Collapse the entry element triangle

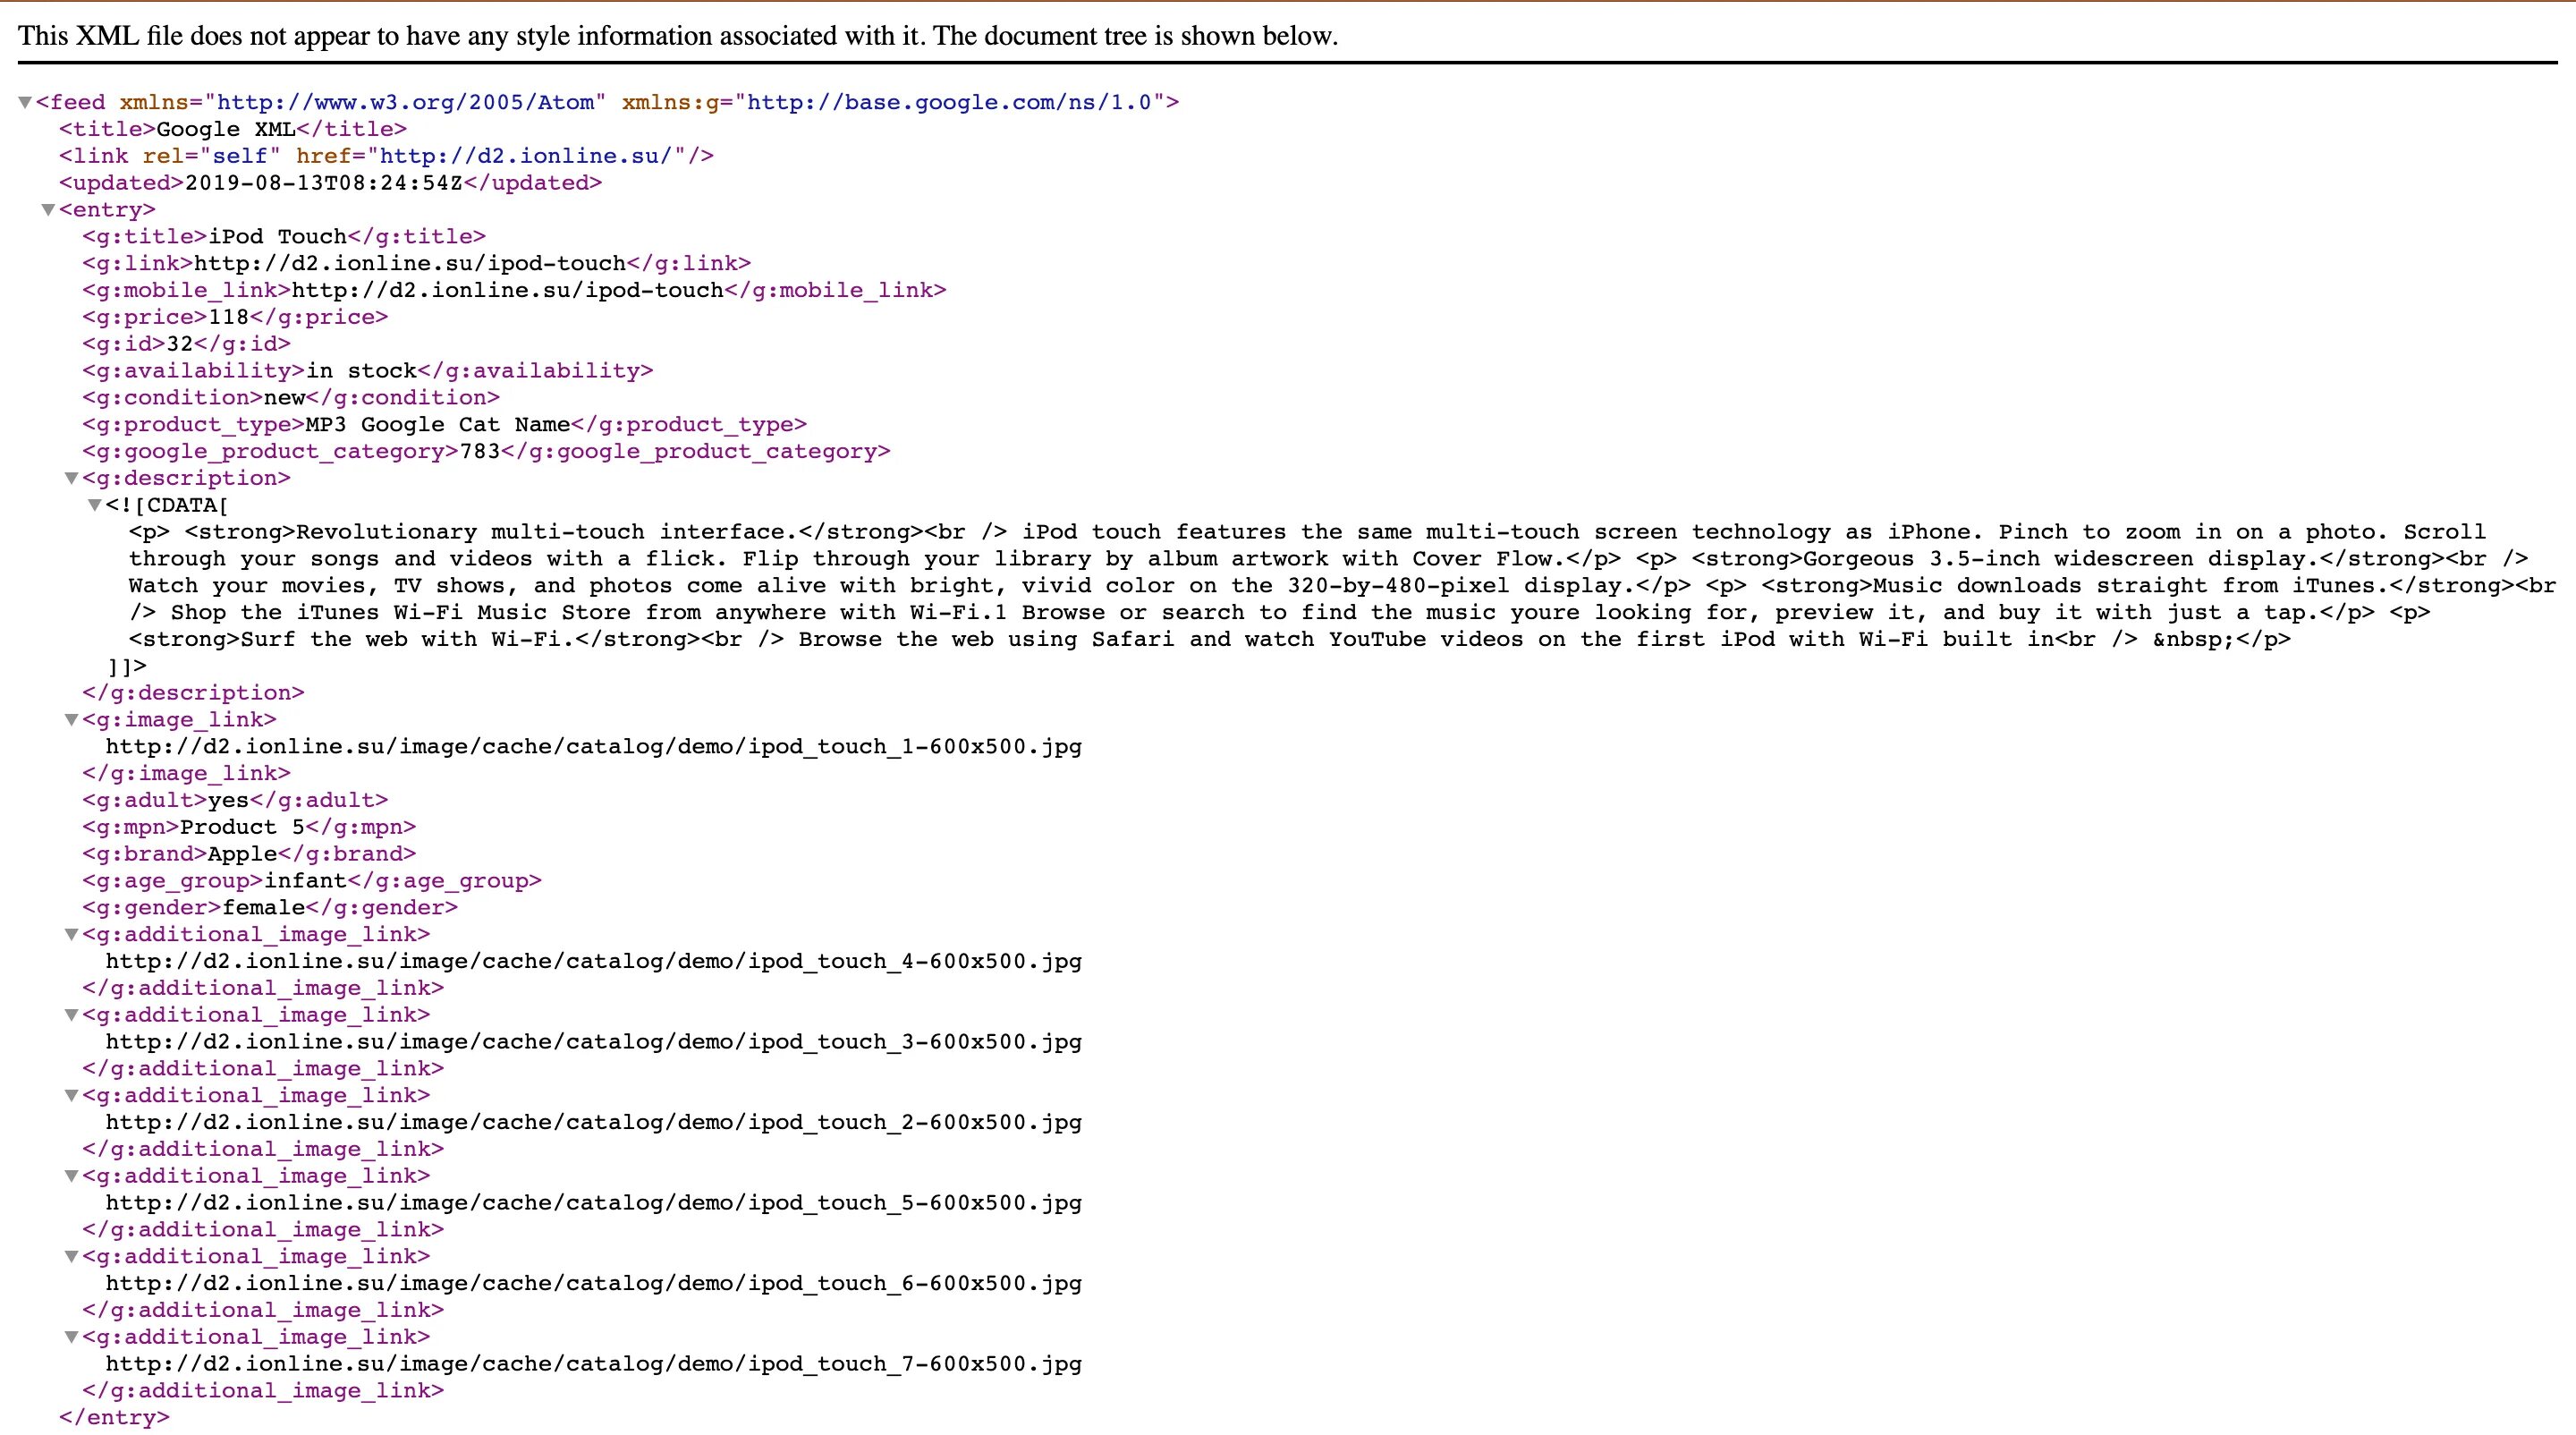tap(47, 210)
